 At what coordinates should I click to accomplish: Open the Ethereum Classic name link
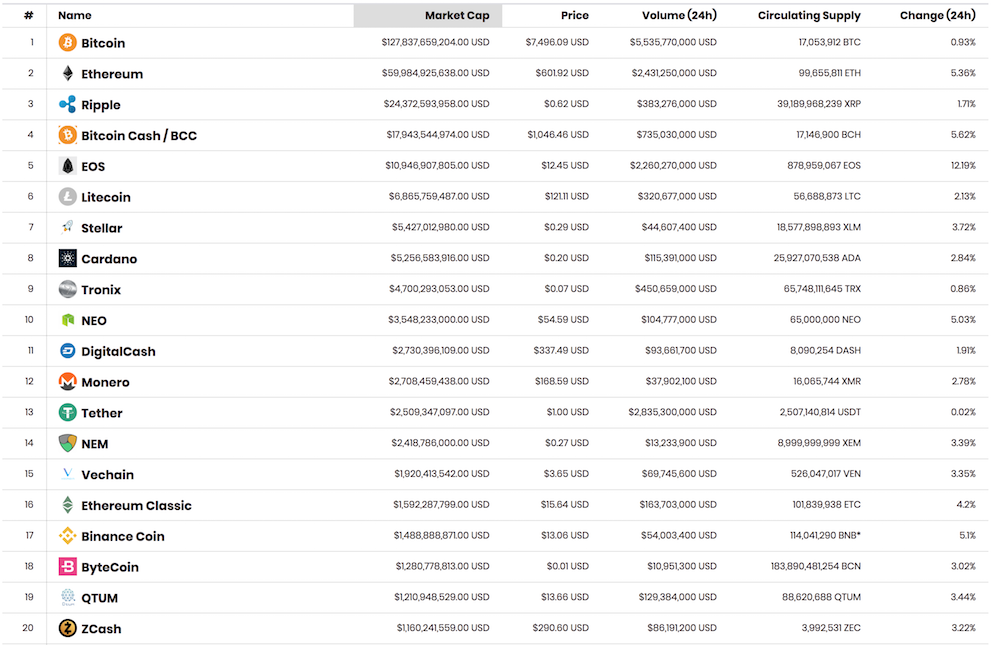point(136,505)
